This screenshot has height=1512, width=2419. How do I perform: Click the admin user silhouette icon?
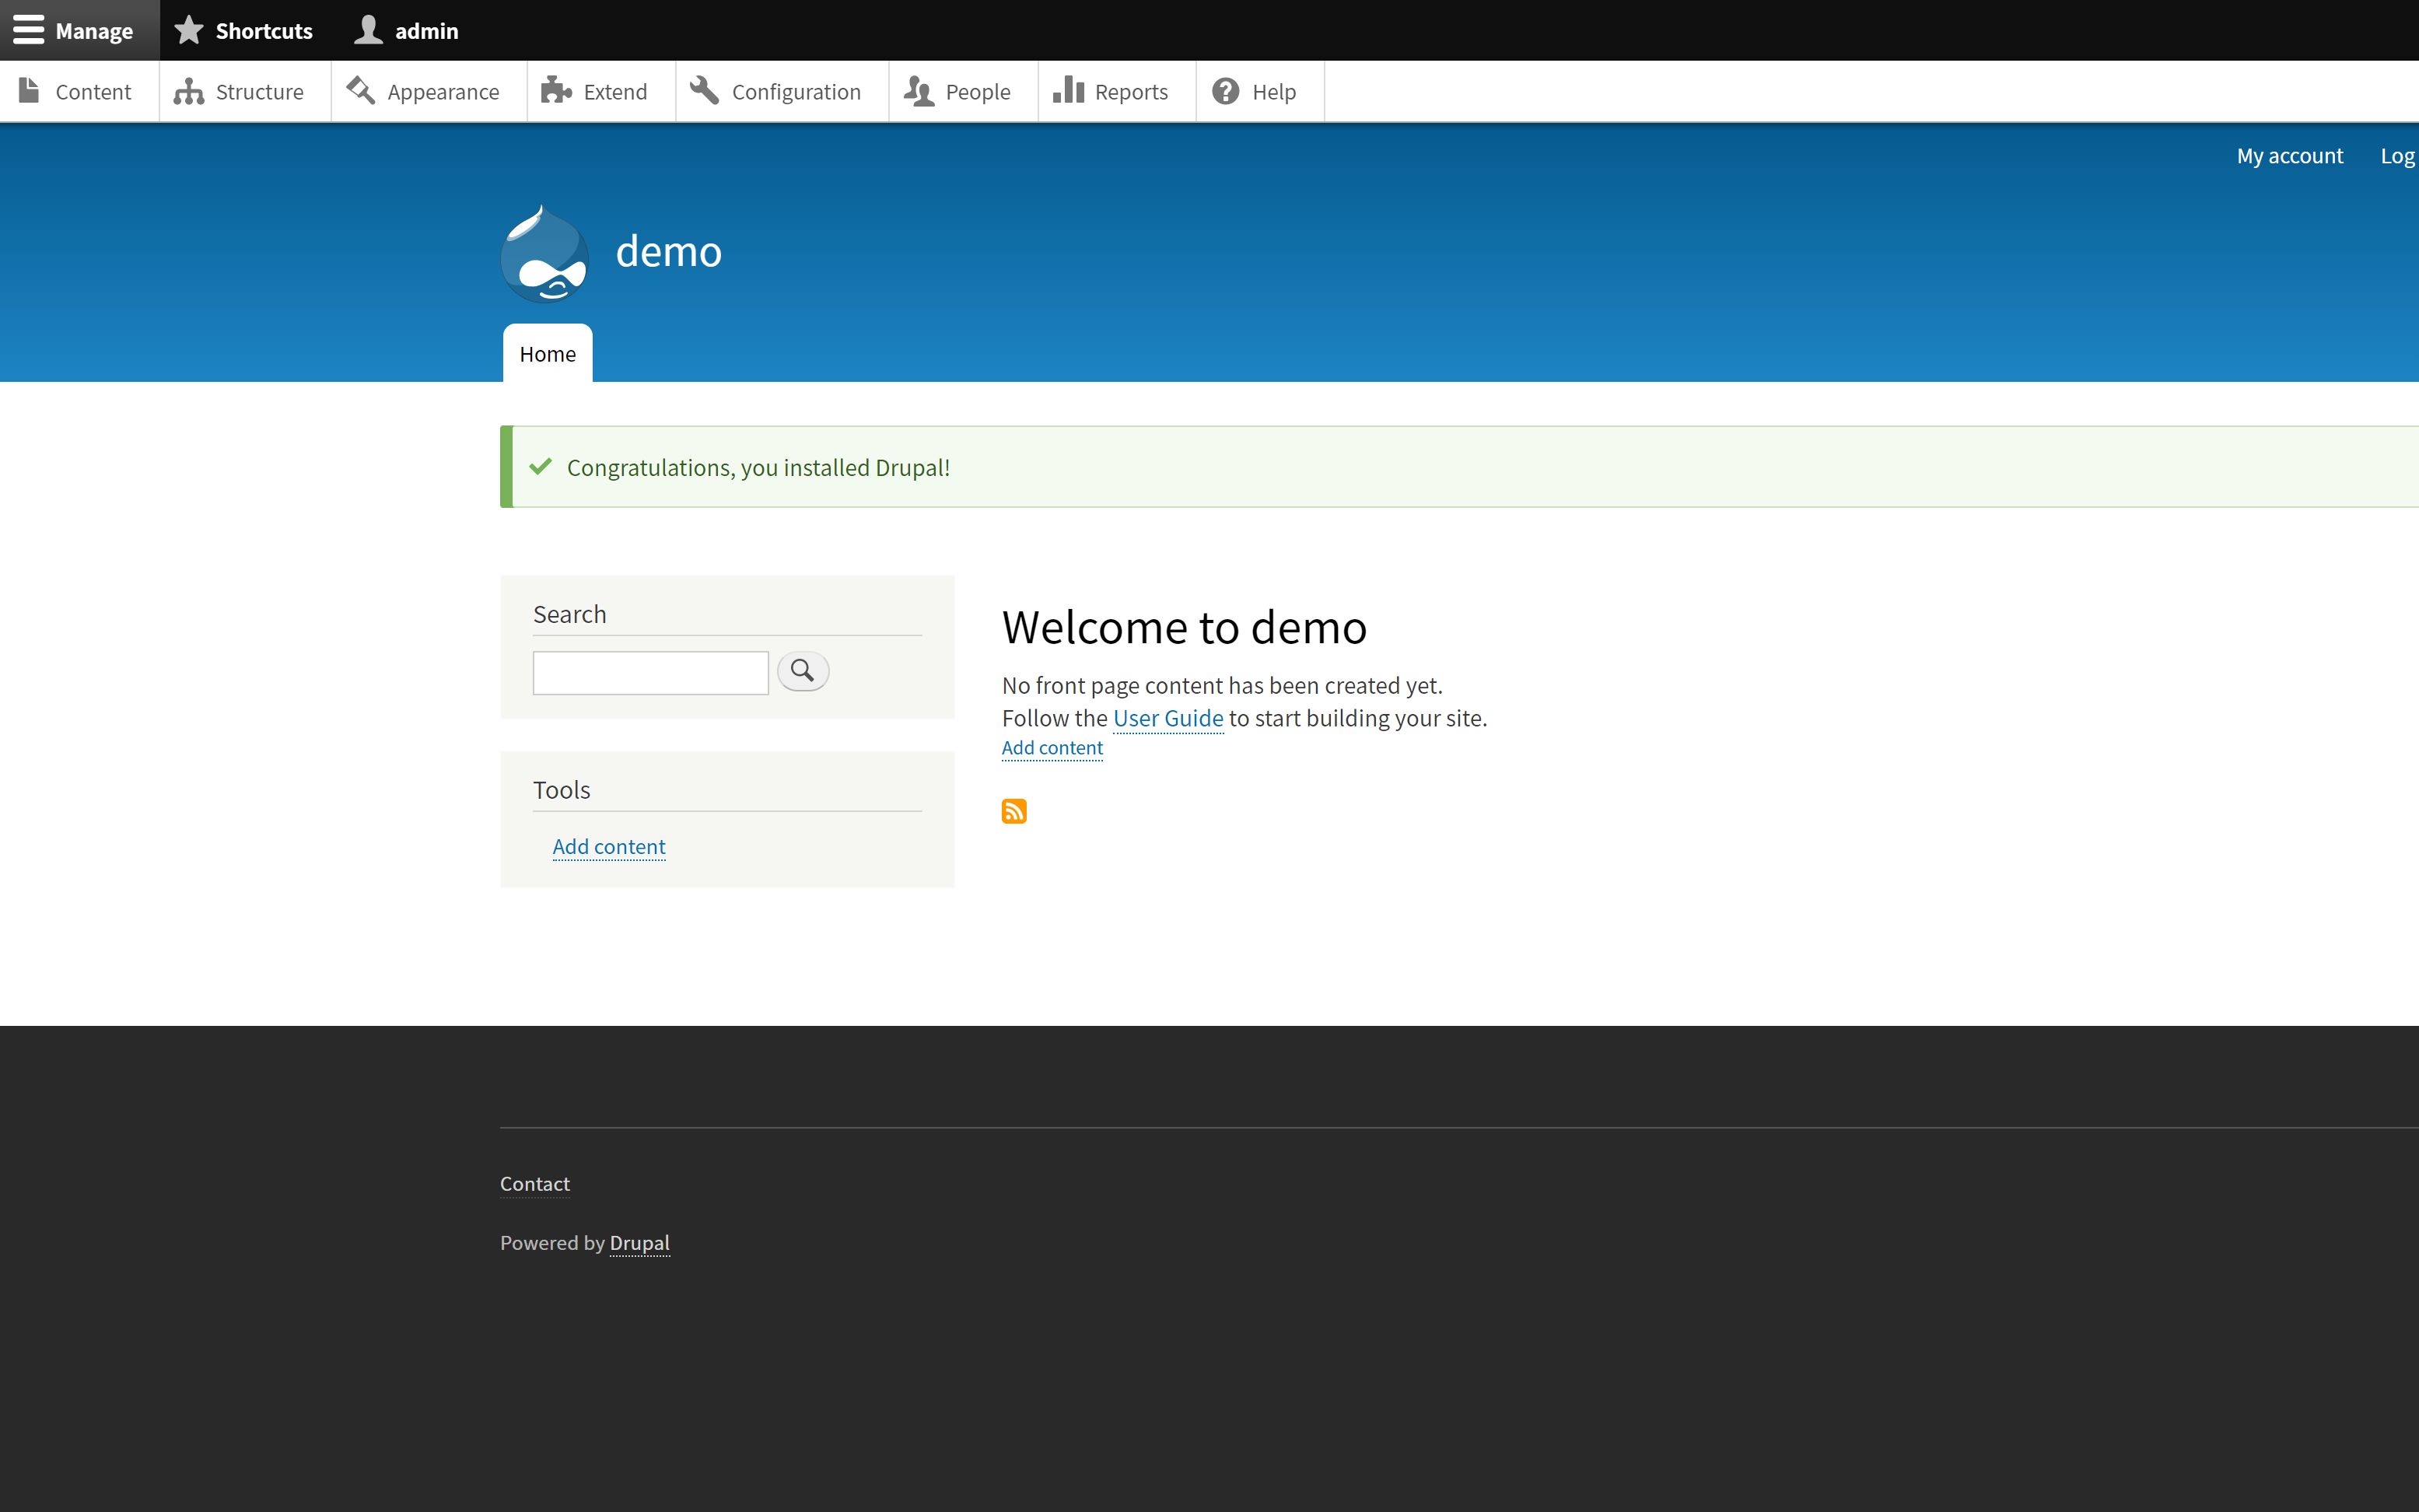(x=369, y=30)
